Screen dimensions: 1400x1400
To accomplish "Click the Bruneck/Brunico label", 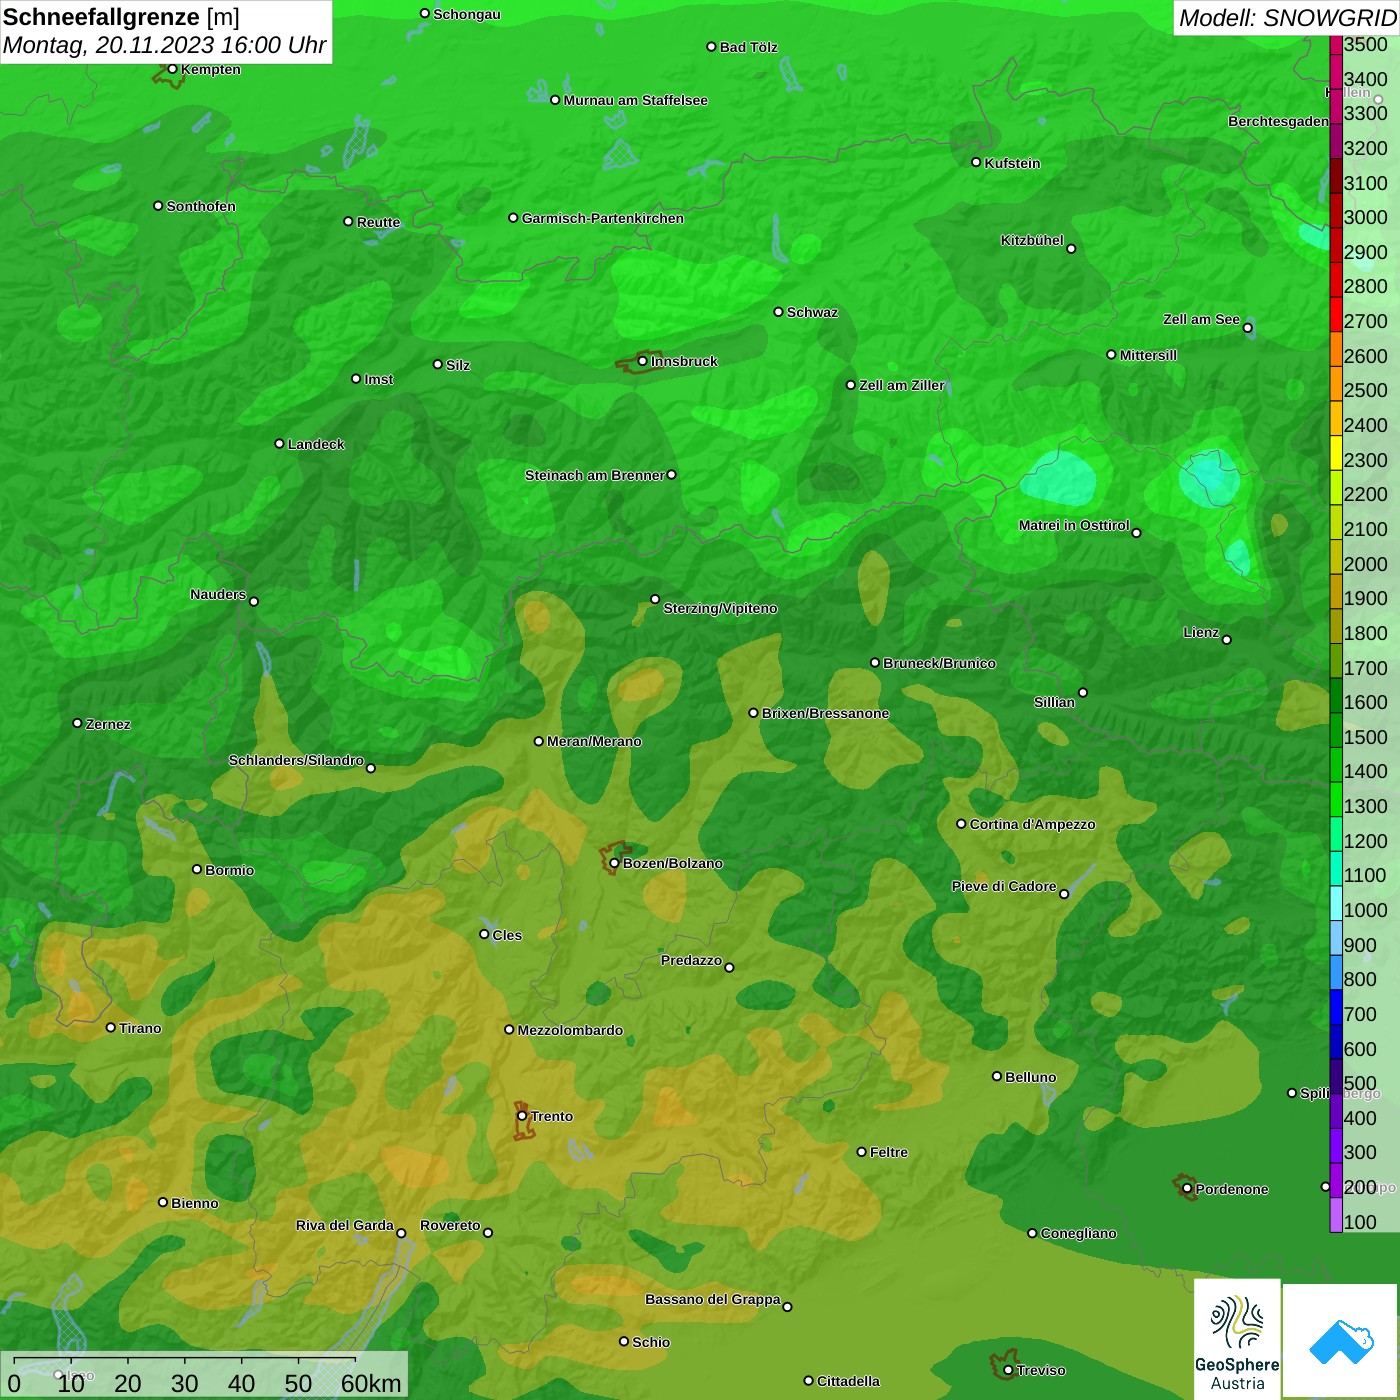I will (x=940, y=663).
